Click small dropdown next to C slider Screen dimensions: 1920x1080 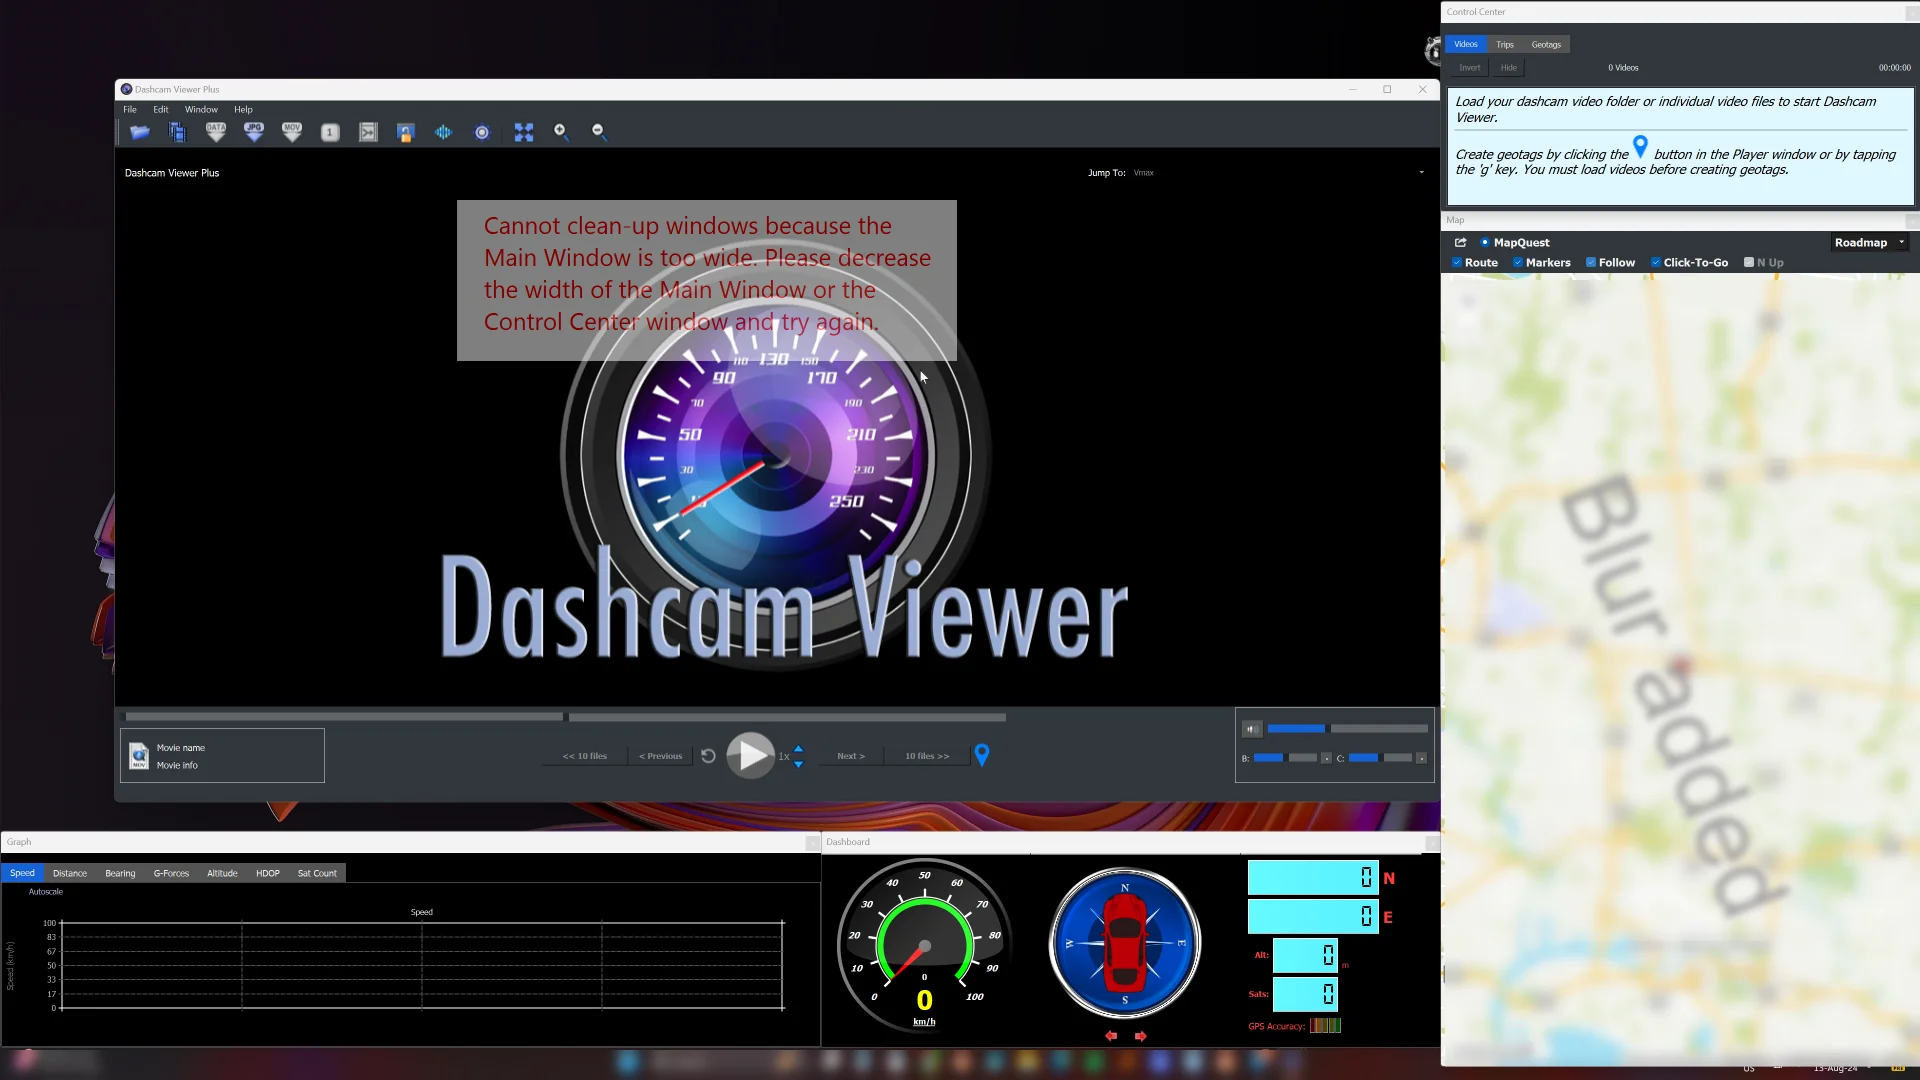1421,758
